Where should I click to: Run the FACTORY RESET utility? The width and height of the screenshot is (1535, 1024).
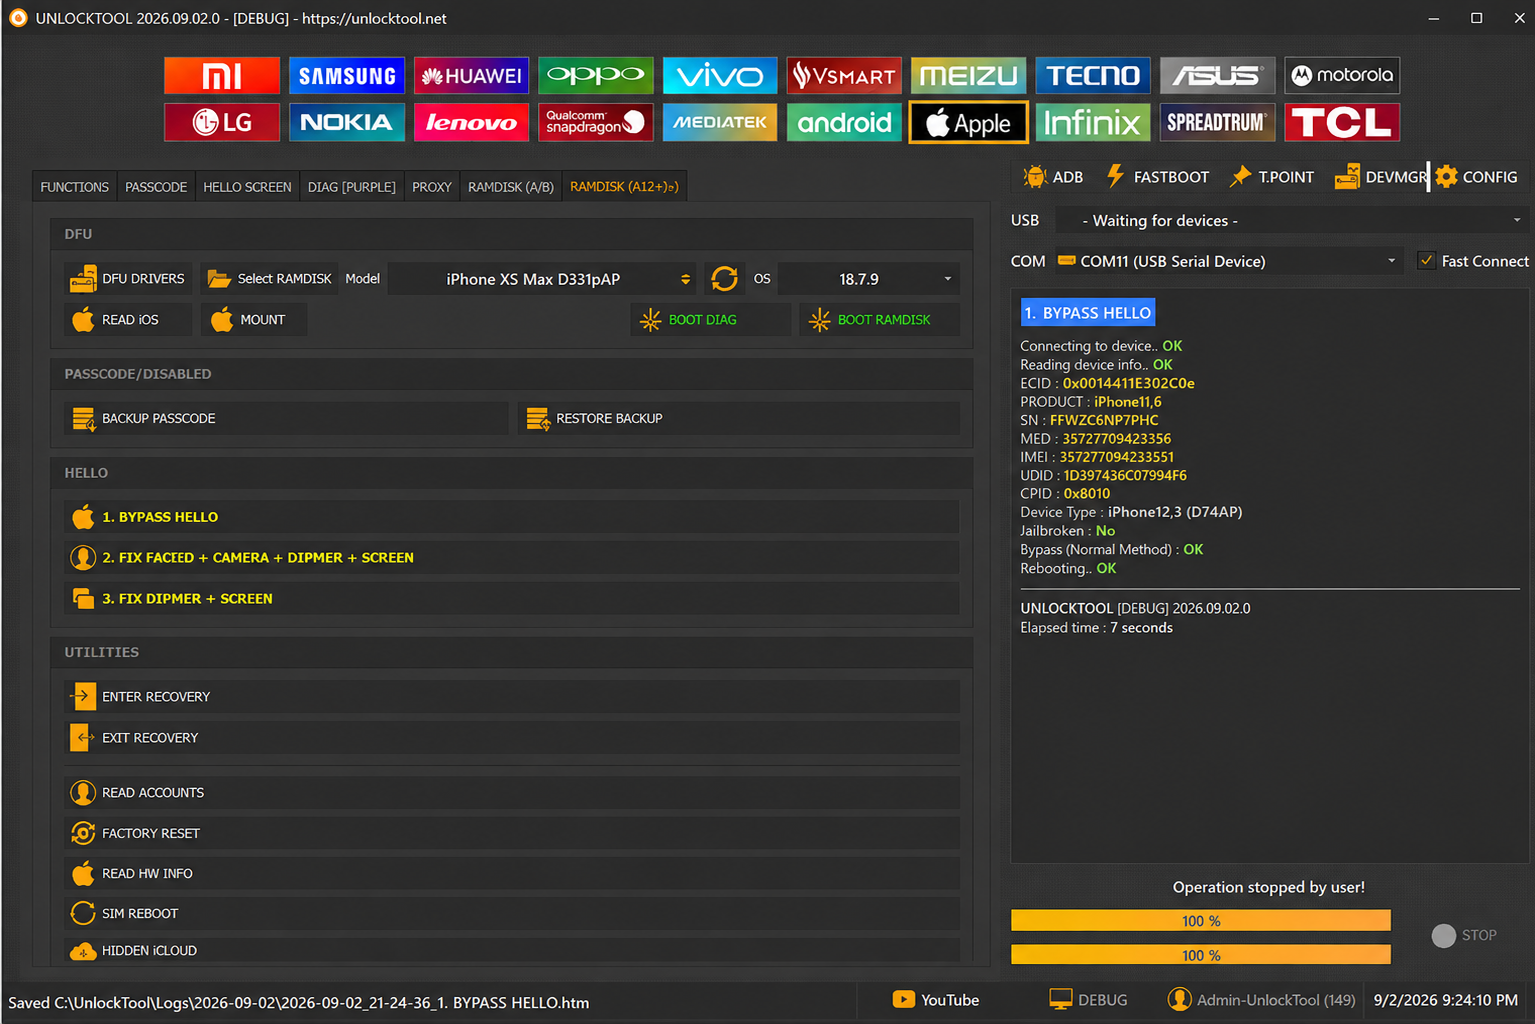pyautogui.click(x=512, y=833)
